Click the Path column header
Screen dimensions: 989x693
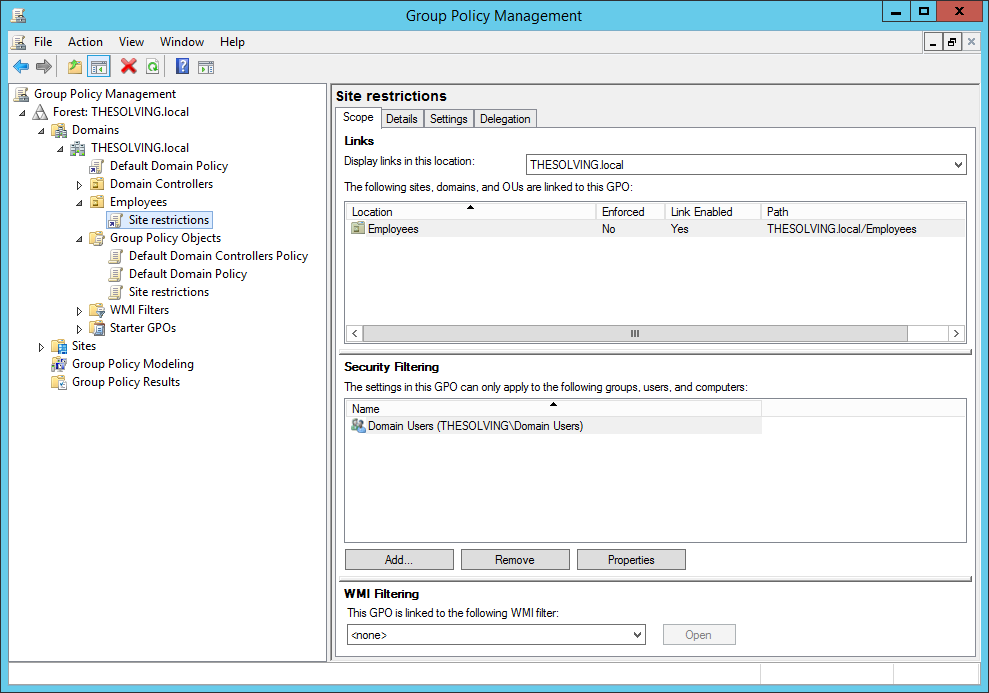click(x=863, y=212)
